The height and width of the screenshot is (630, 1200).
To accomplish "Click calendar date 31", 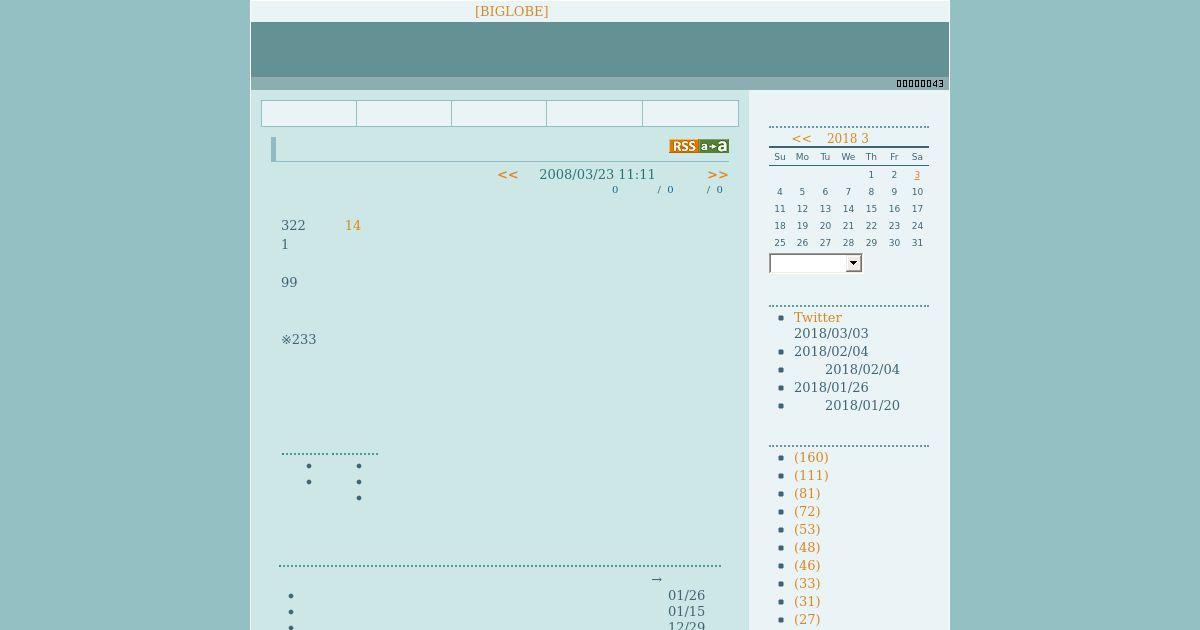I will (x=917, y=243).
